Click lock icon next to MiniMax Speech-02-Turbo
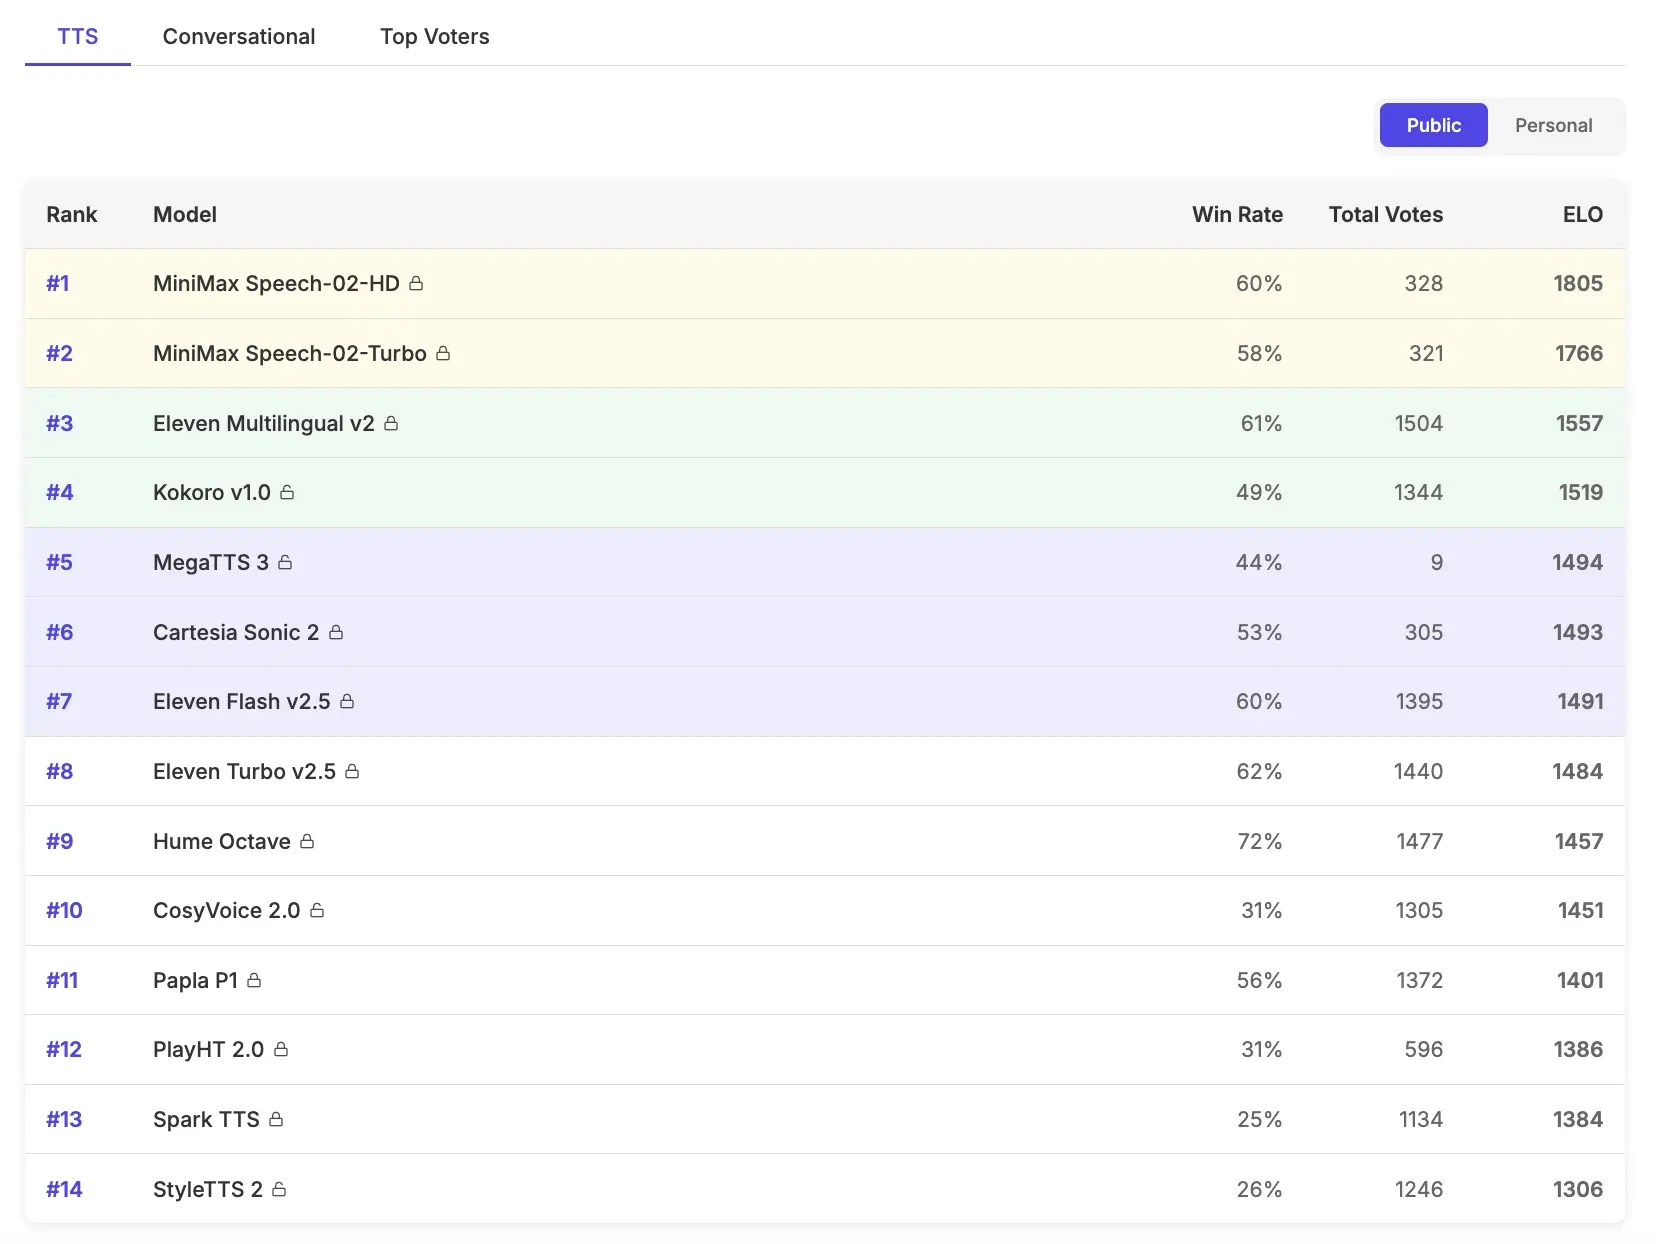Viewport: 1656px width, 1244px height. [443, 354]
